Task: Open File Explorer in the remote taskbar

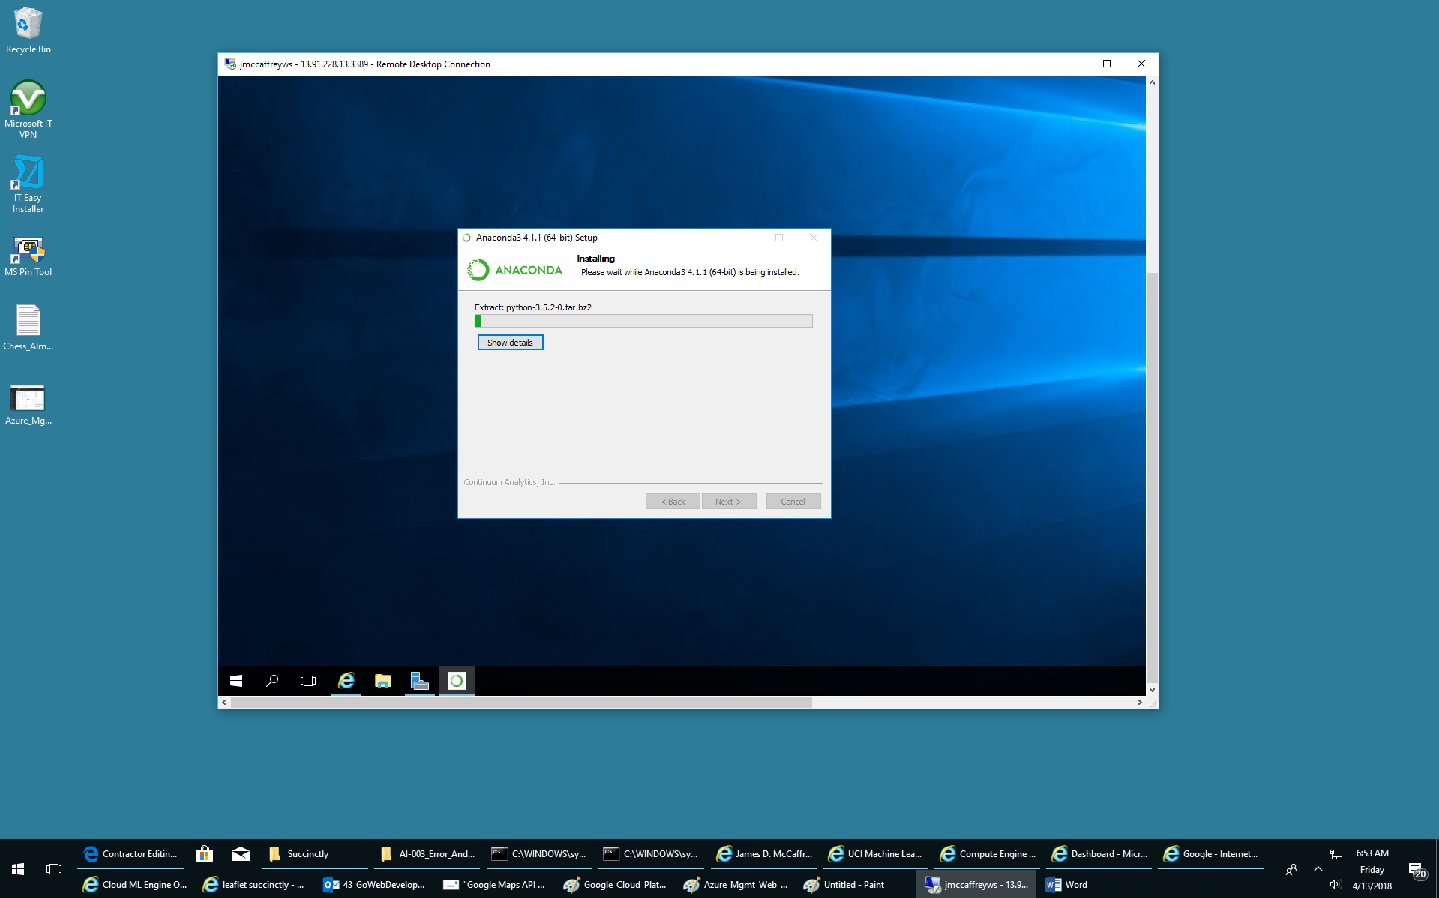Action: coord(383,681)
